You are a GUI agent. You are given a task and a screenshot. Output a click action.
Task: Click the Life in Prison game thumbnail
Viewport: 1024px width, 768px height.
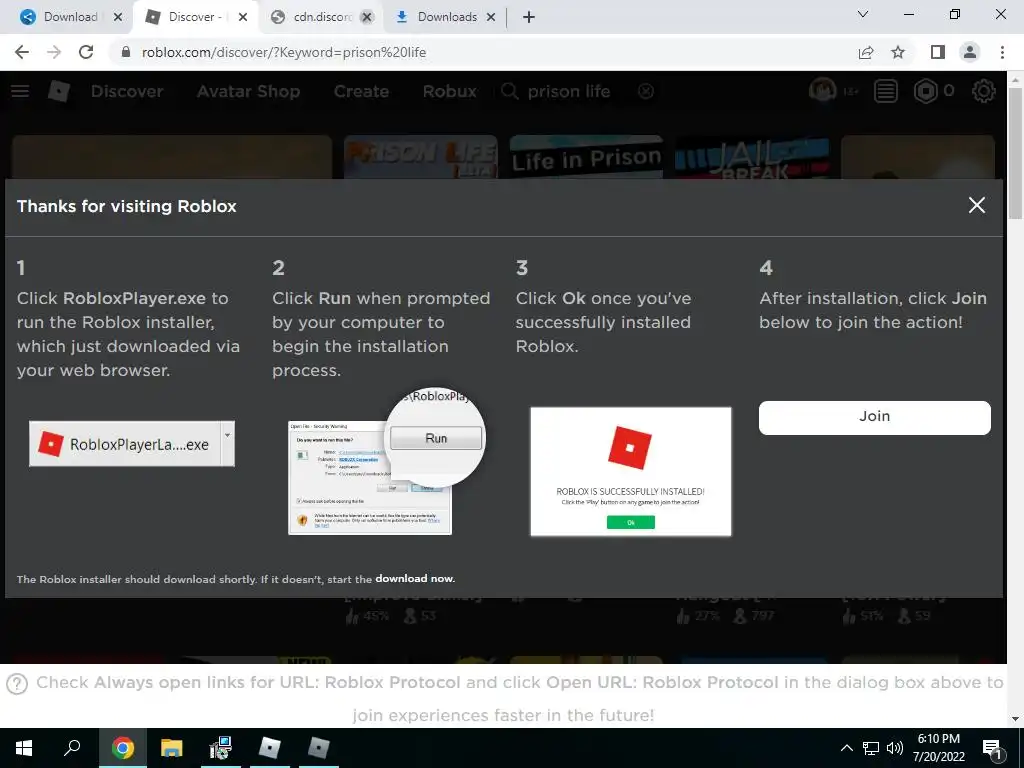pyautogui.click(x=586, y=157)
